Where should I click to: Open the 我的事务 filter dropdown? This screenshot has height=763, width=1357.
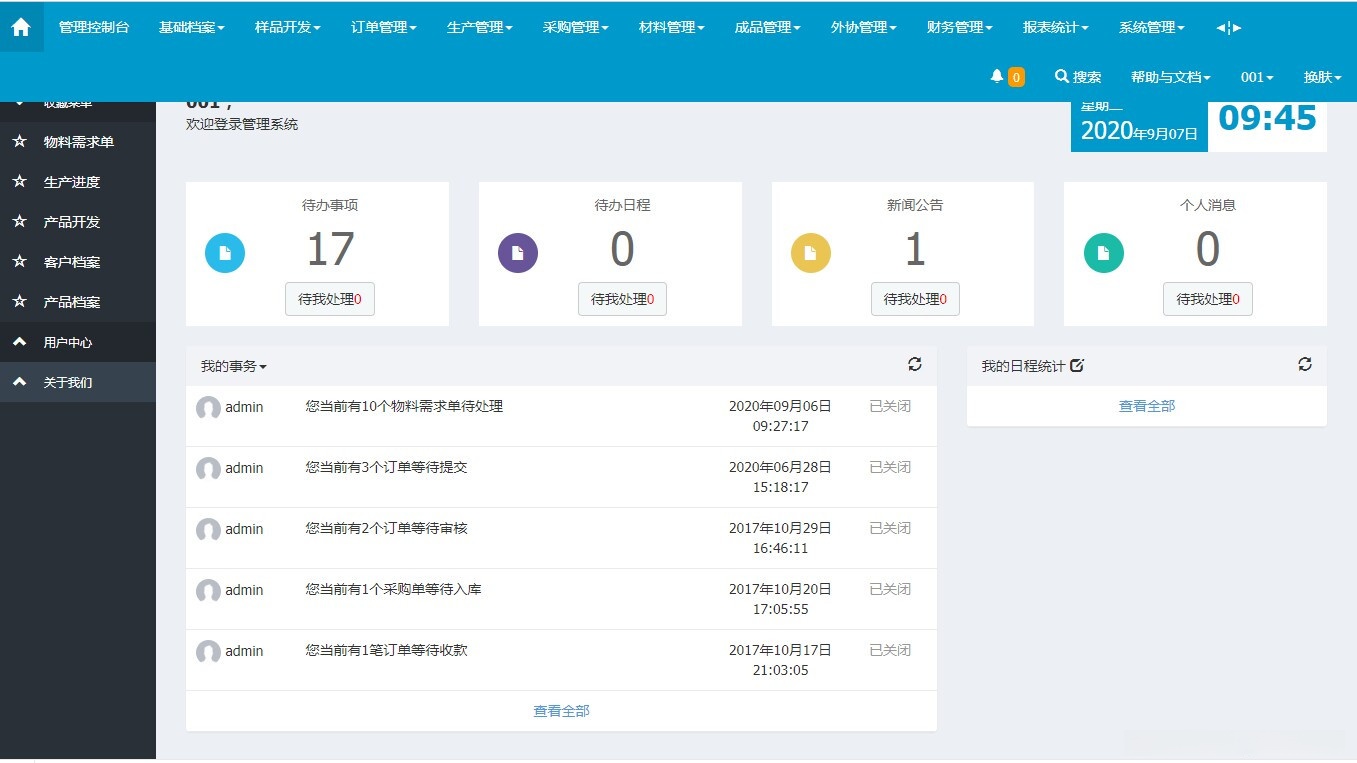click(x=232, y=366)
